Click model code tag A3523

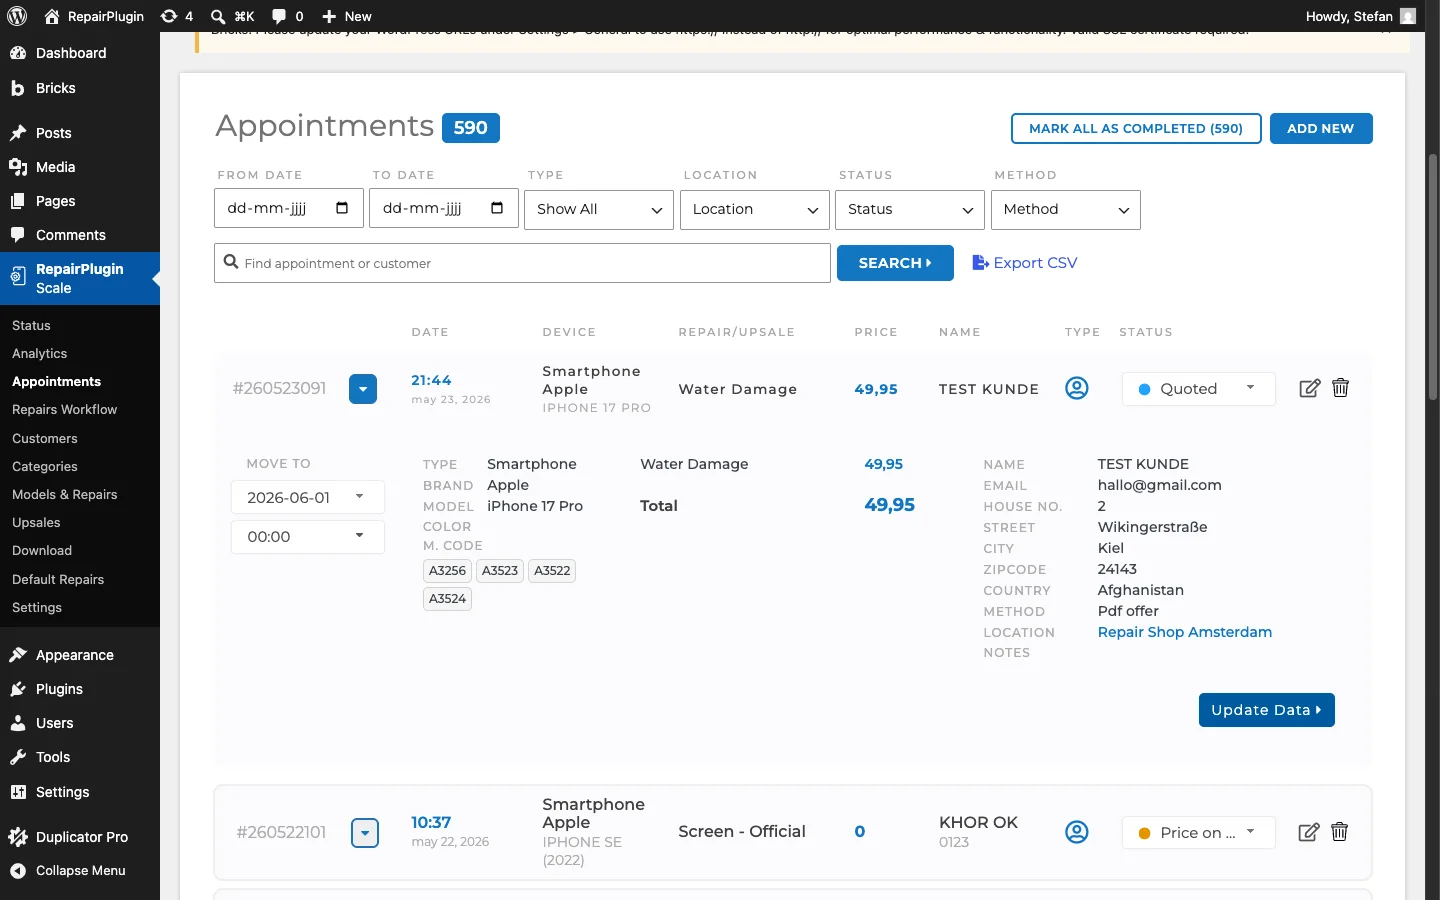tap(500, 571)
